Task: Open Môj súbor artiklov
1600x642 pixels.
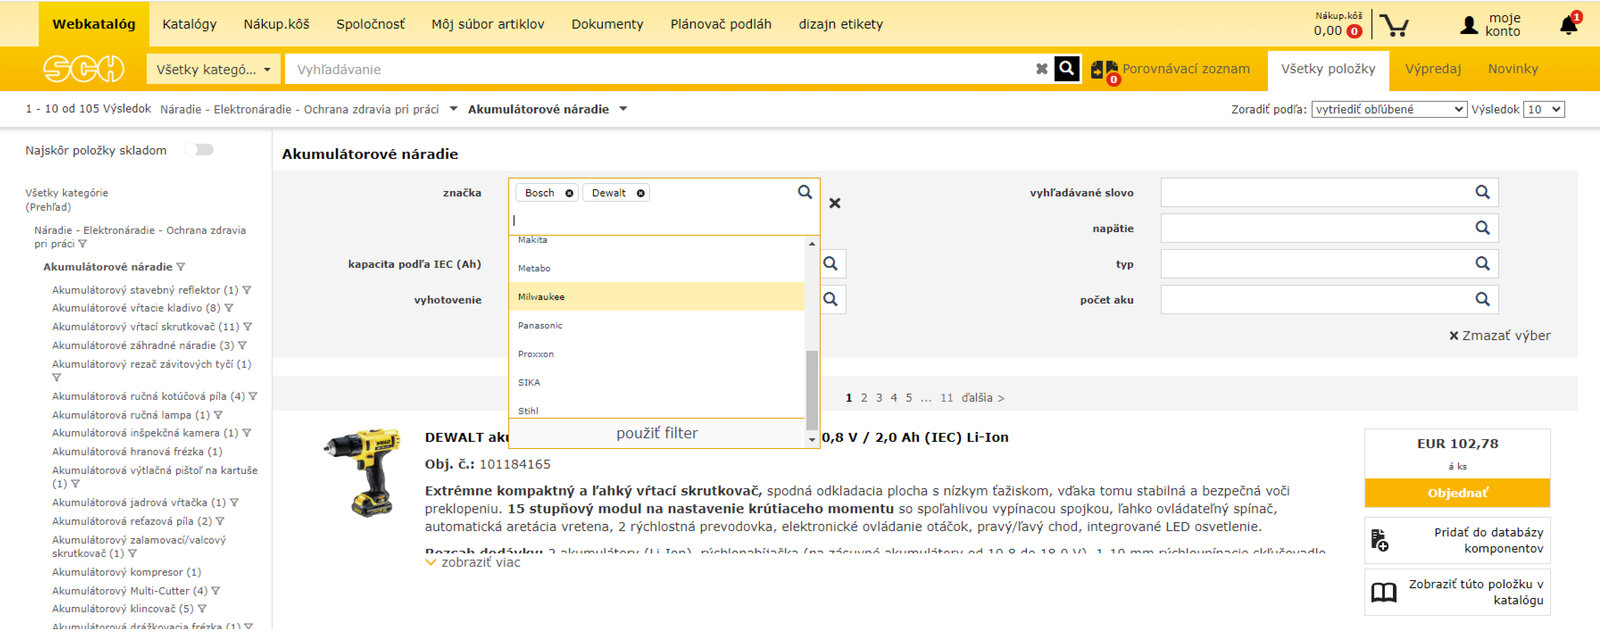Action: (488, 24)
